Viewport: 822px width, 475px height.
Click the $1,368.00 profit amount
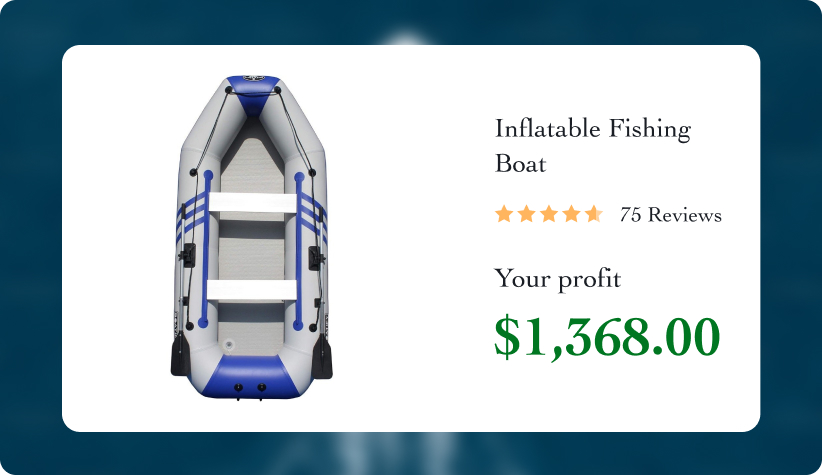(x=607, y=337)
